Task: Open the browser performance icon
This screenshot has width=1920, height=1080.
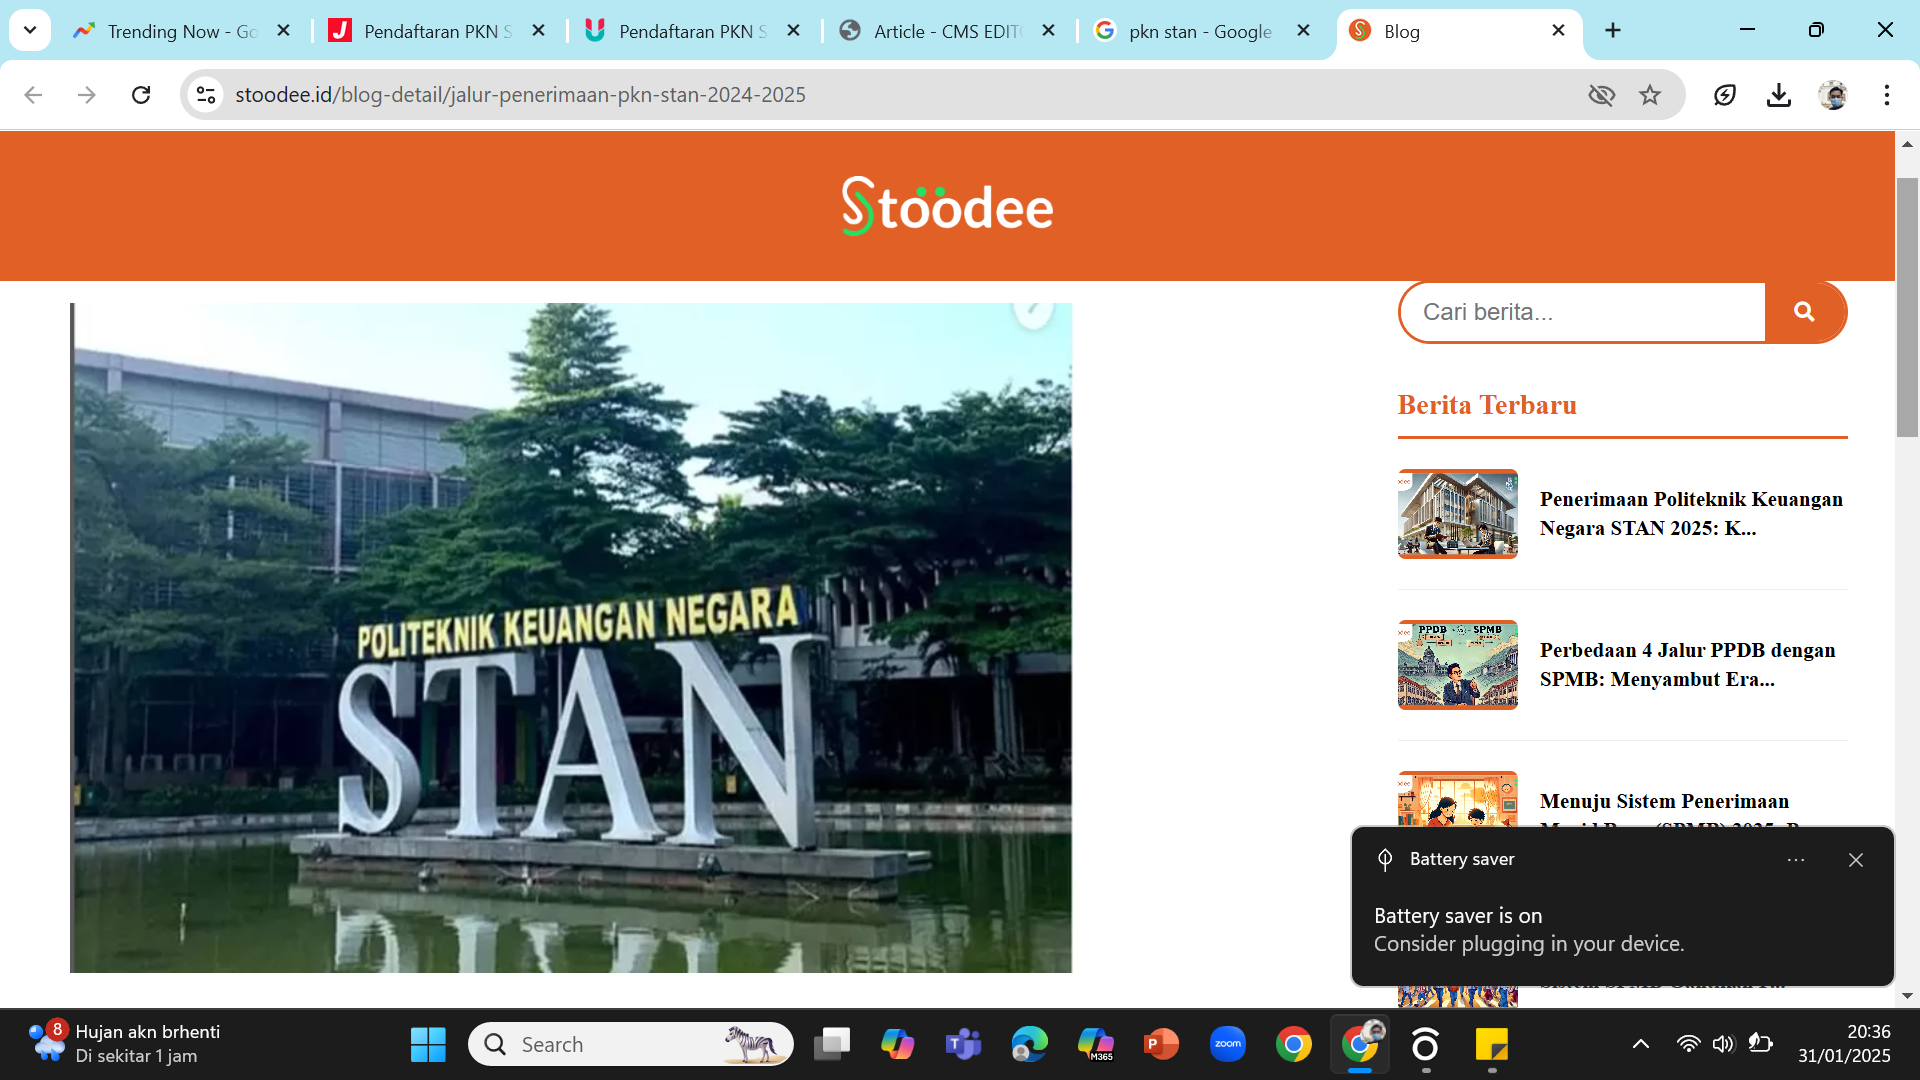Action: (x=1725, y=95)
